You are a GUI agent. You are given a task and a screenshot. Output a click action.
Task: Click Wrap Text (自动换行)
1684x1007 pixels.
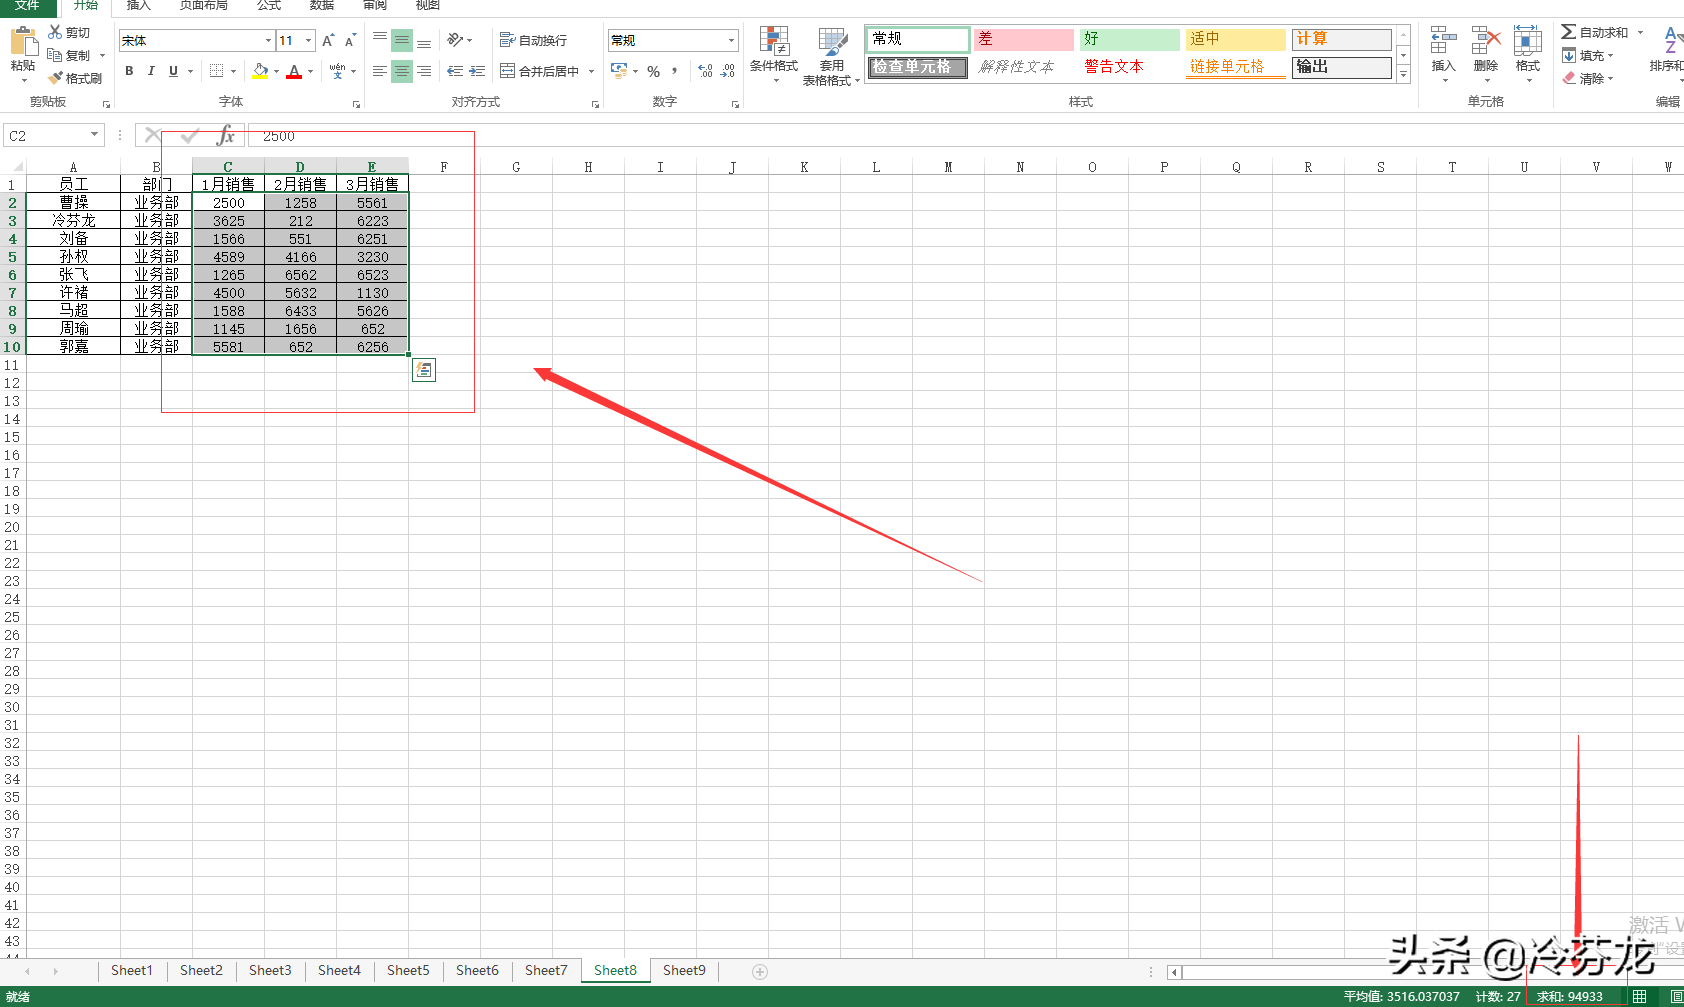[534, 40]
